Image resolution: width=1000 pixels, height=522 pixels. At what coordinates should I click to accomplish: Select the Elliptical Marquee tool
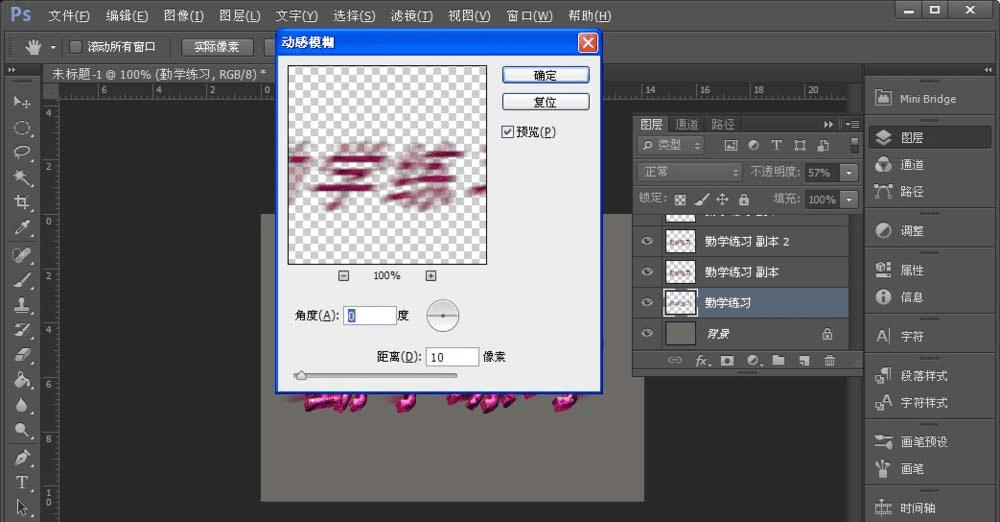[x=22, y=128]
